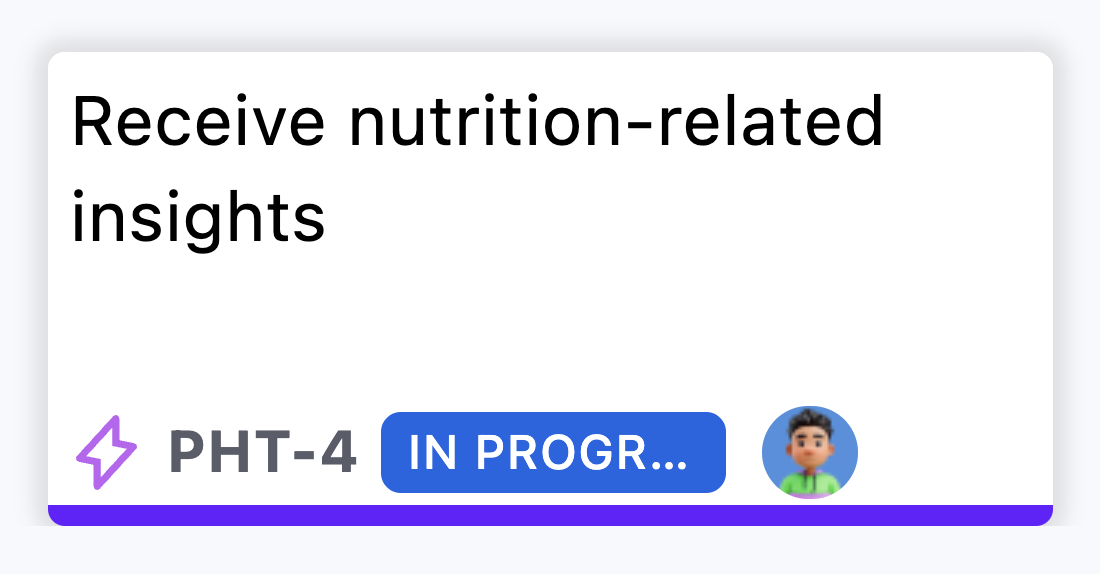Click the purple bar along card bottom
Image resolution: width=1100 pixels, height=574 pixels.
[550, 515]
